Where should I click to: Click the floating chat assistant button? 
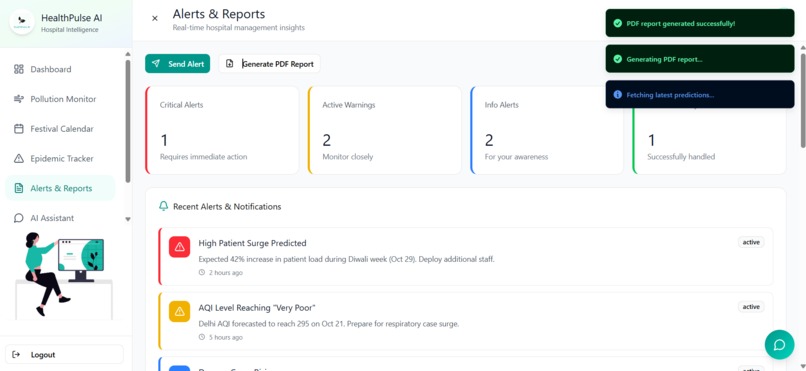(x=779, y=344)
